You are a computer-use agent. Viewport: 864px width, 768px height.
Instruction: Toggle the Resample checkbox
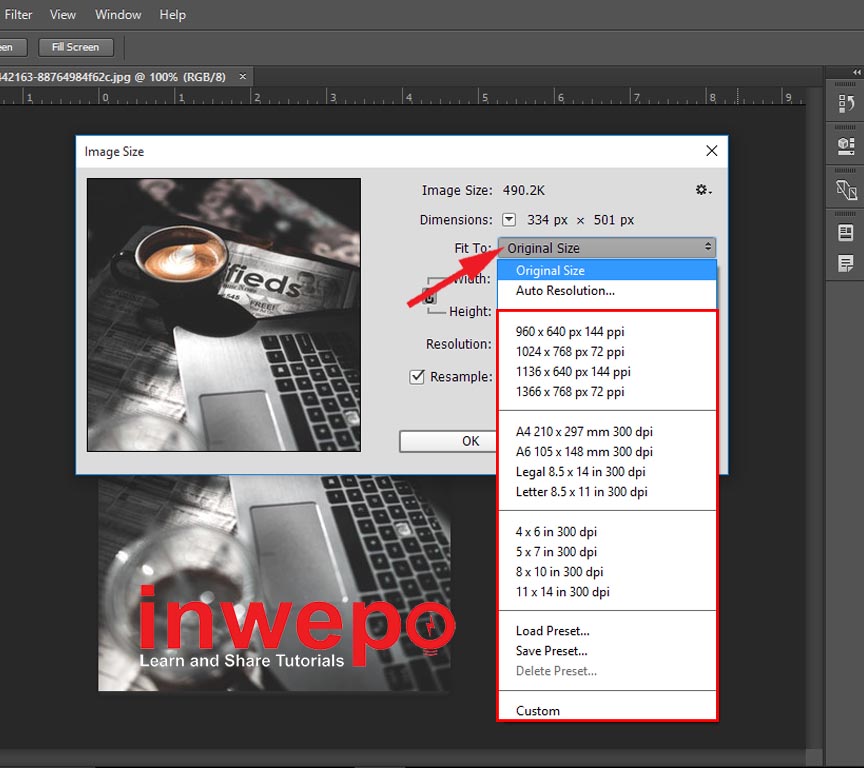418,377
